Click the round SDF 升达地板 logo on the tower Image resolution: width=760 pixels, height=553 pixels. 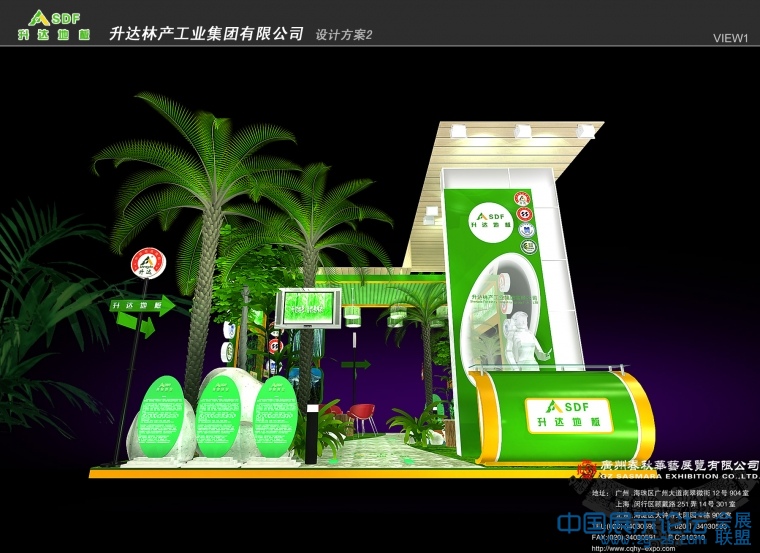(x=491, y=221)
